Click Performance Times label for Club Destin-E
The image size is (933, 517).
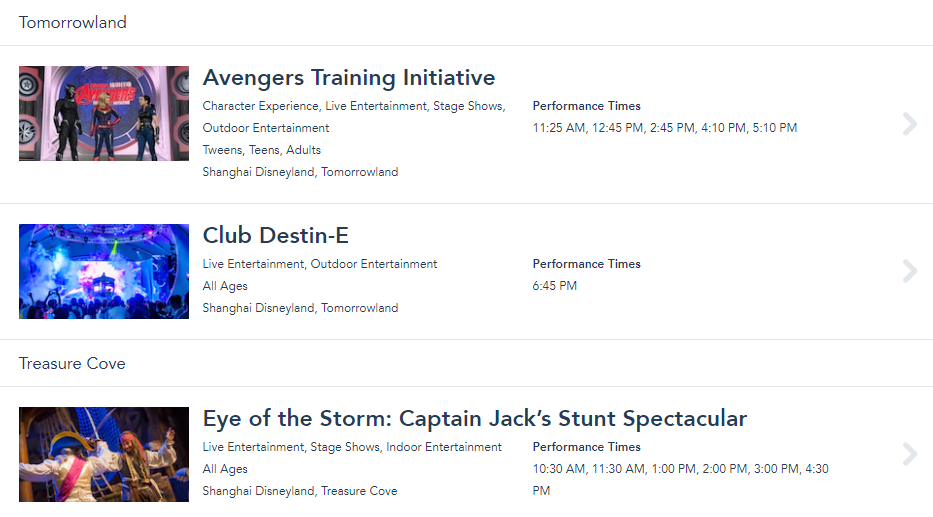click(x=586, y=264)
